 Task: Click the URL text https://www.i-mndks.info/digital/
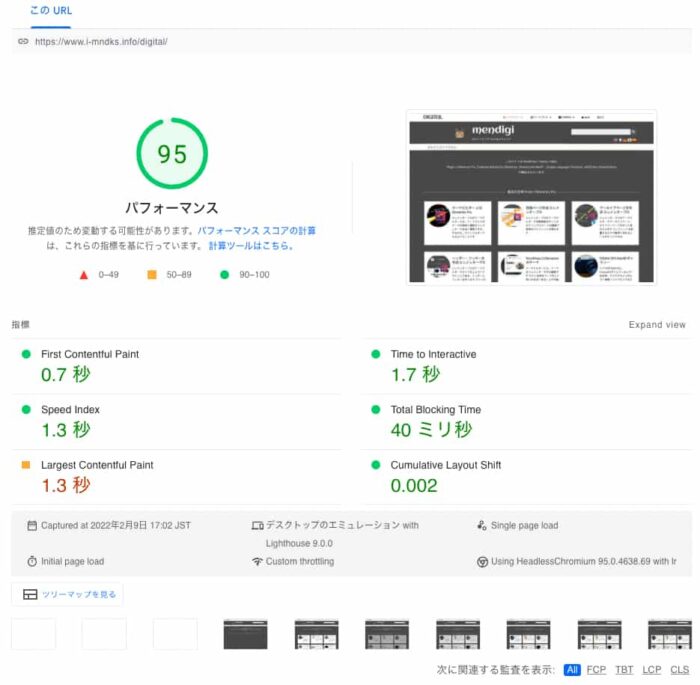101,42
